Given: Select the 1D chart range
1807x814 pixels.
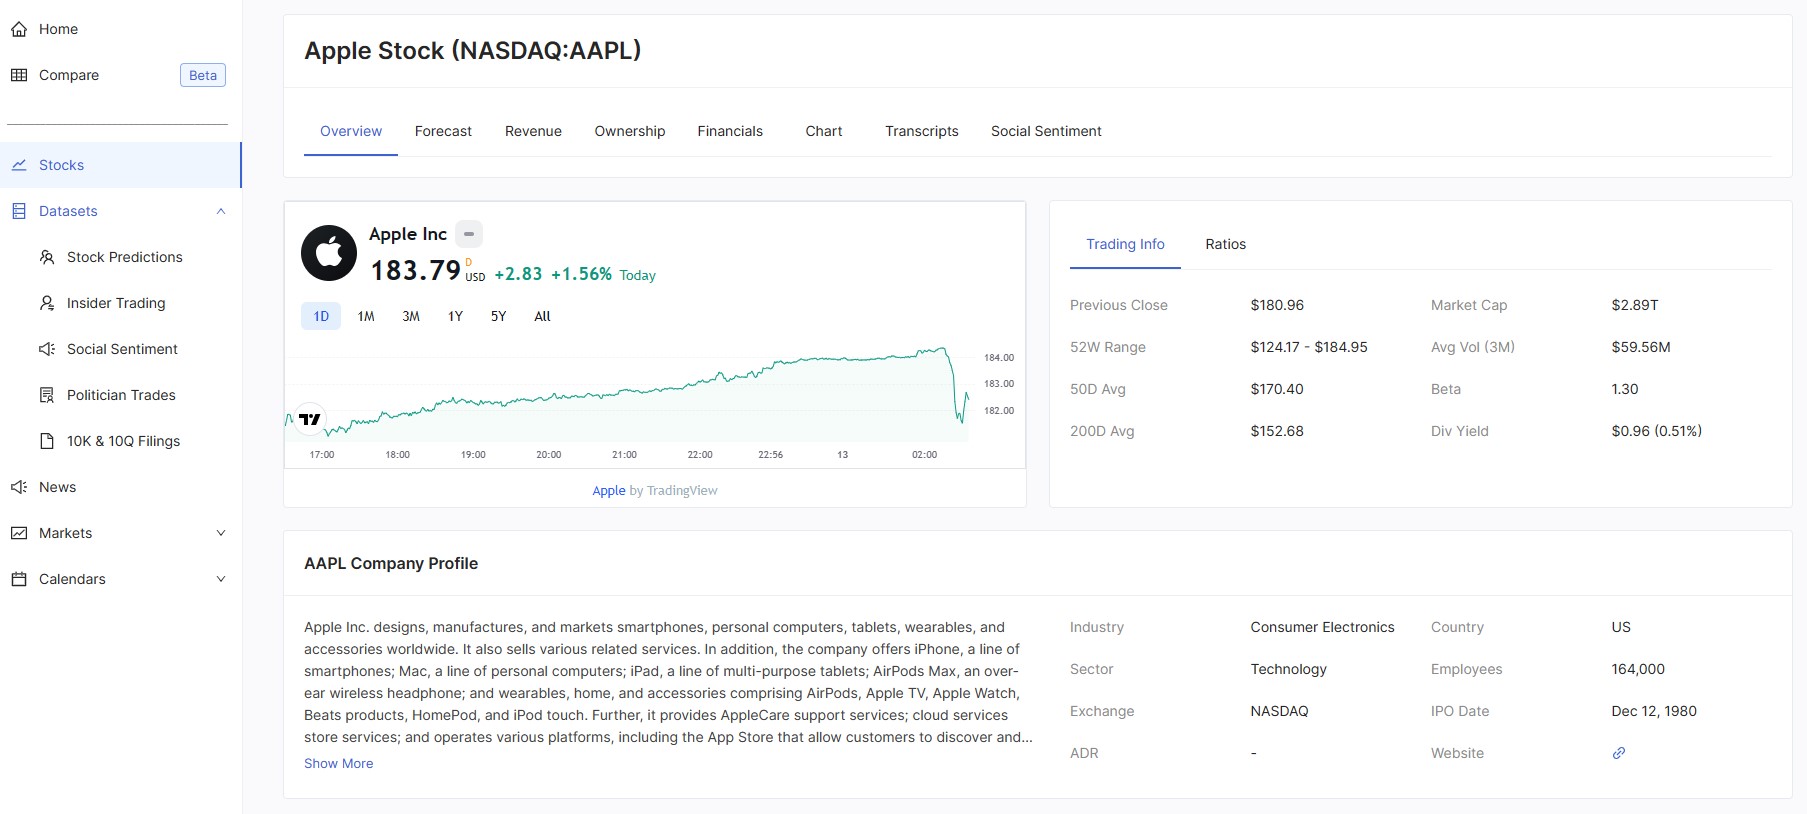Looking at the screenshot, I should tap(321, 316).
